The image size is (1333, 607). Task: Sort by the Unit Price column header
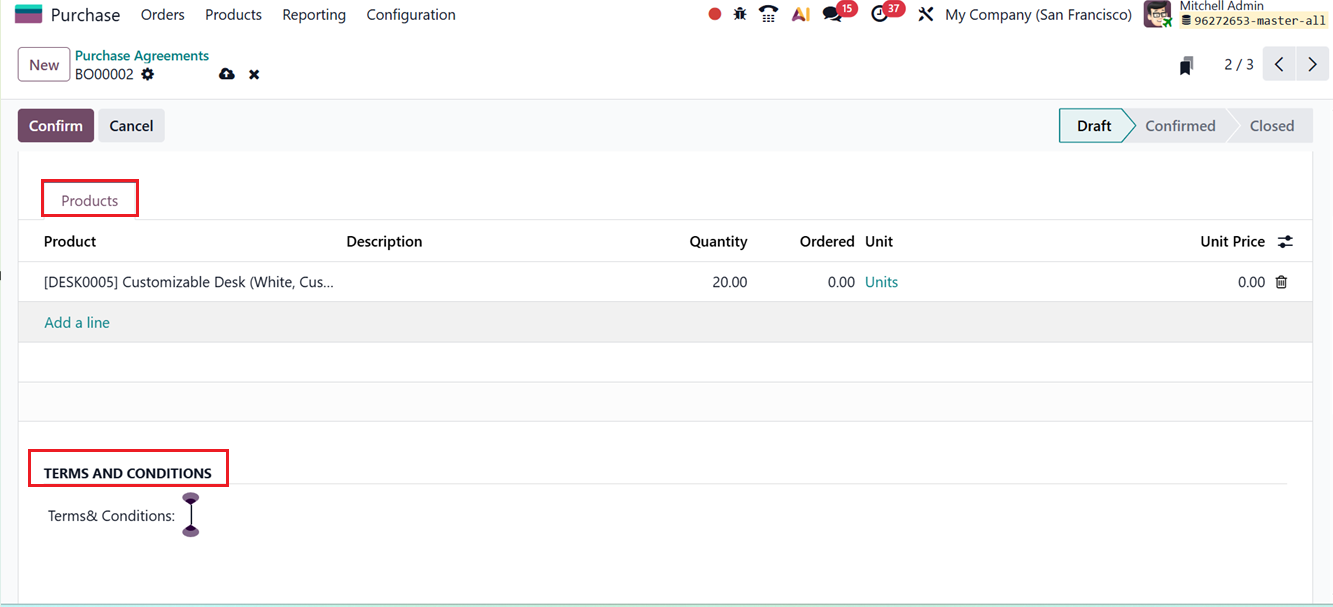(1232, 242)
